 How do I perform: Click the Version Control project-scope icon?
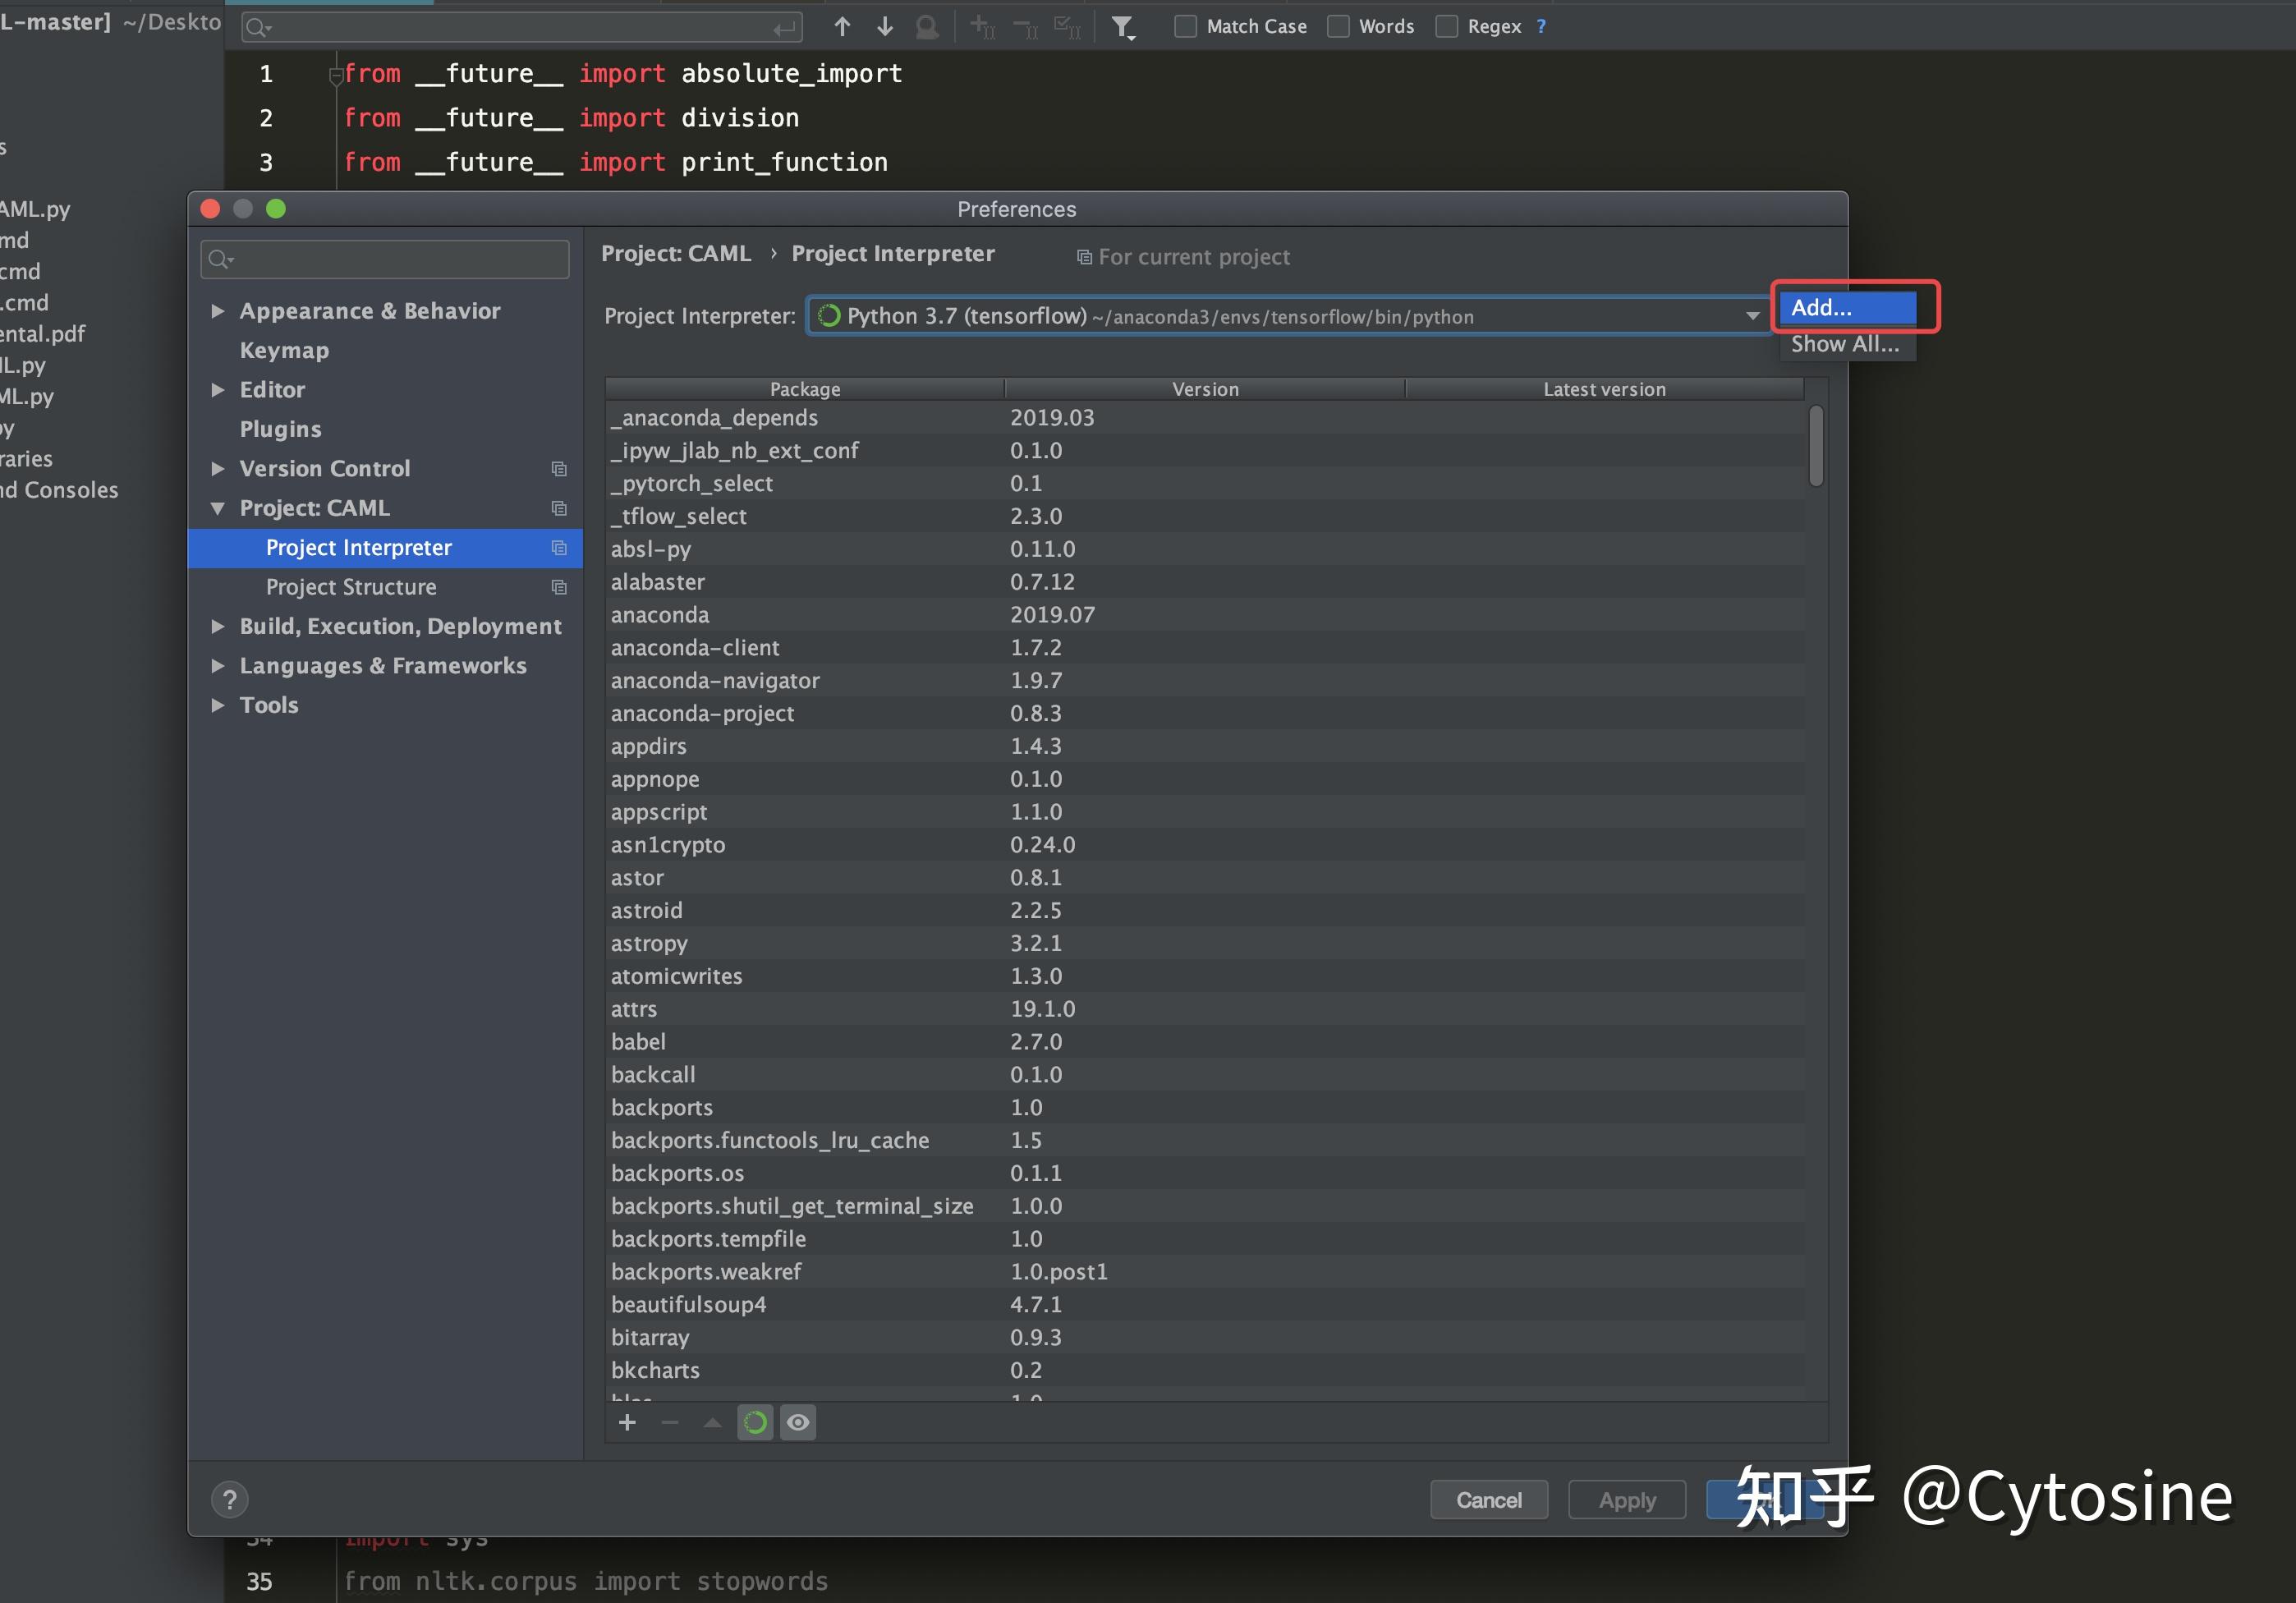[559, 469]
